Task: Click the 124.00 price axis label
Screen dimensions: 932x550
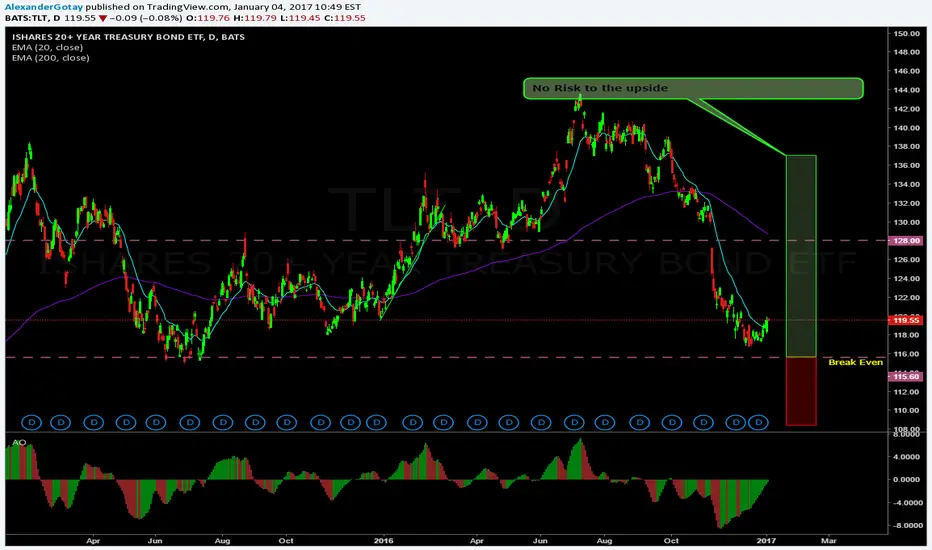Action: [906, 279]
